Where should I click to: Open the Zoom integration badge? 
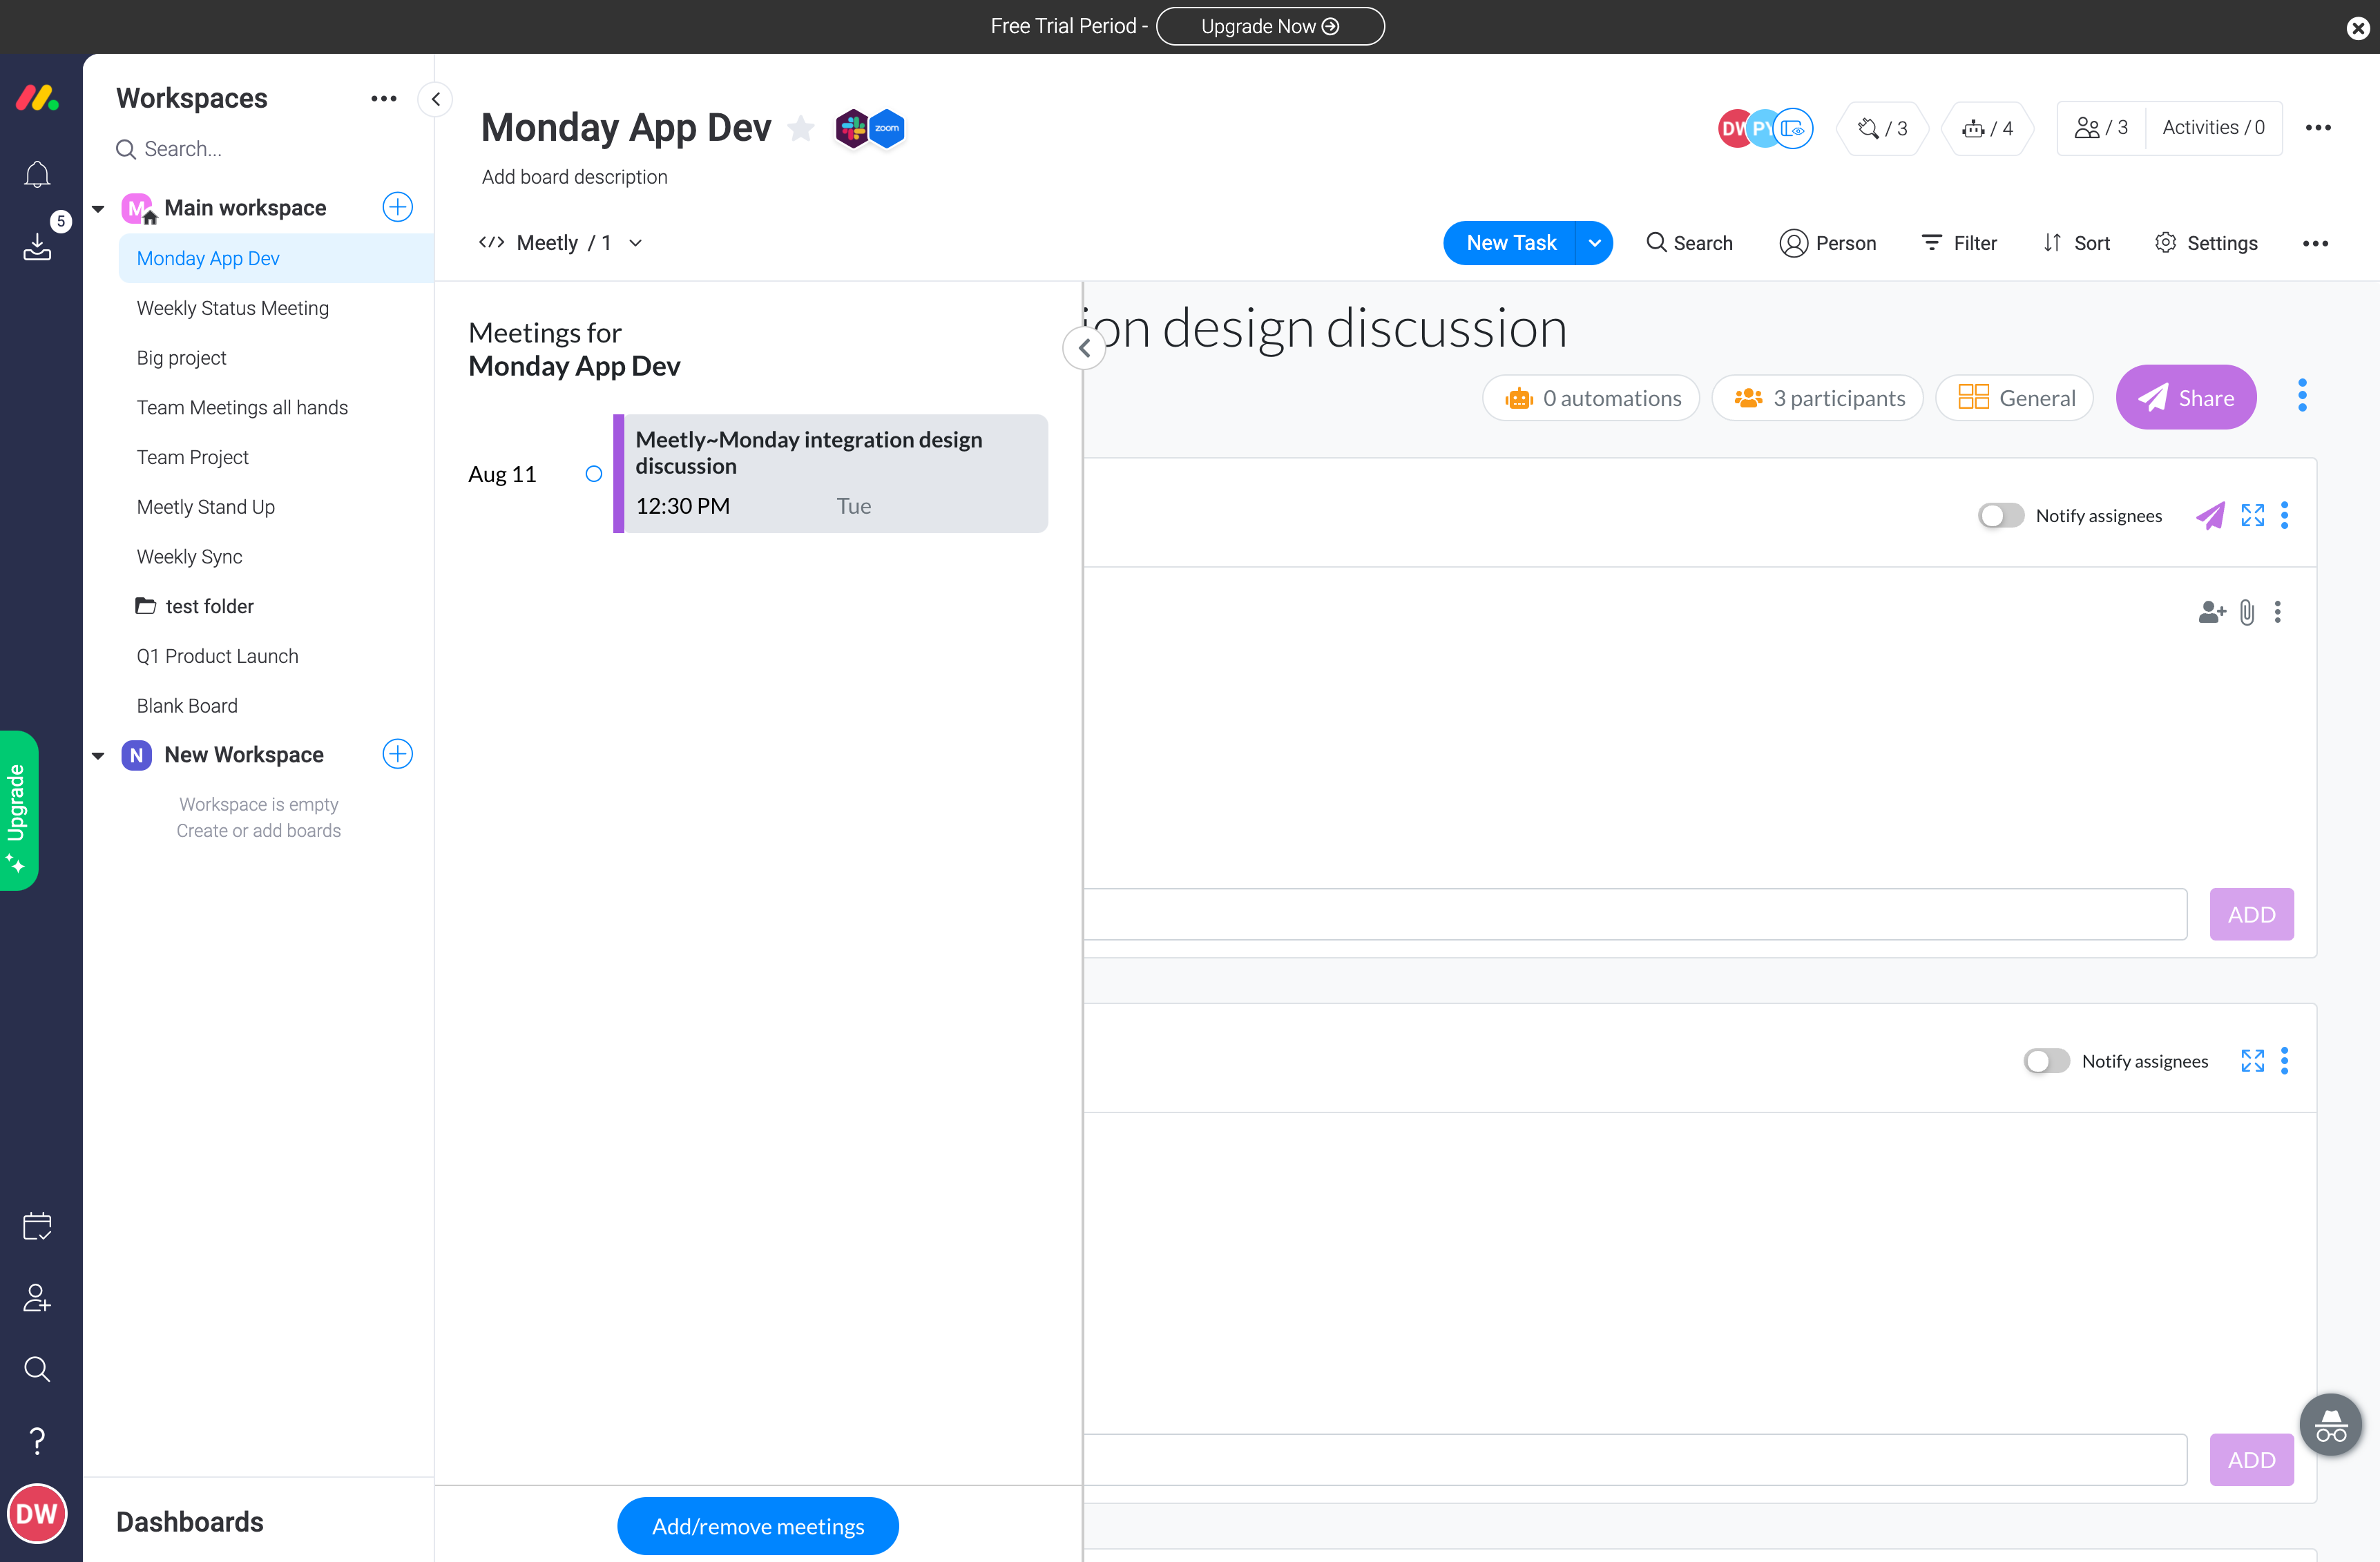tap(885, 128)
